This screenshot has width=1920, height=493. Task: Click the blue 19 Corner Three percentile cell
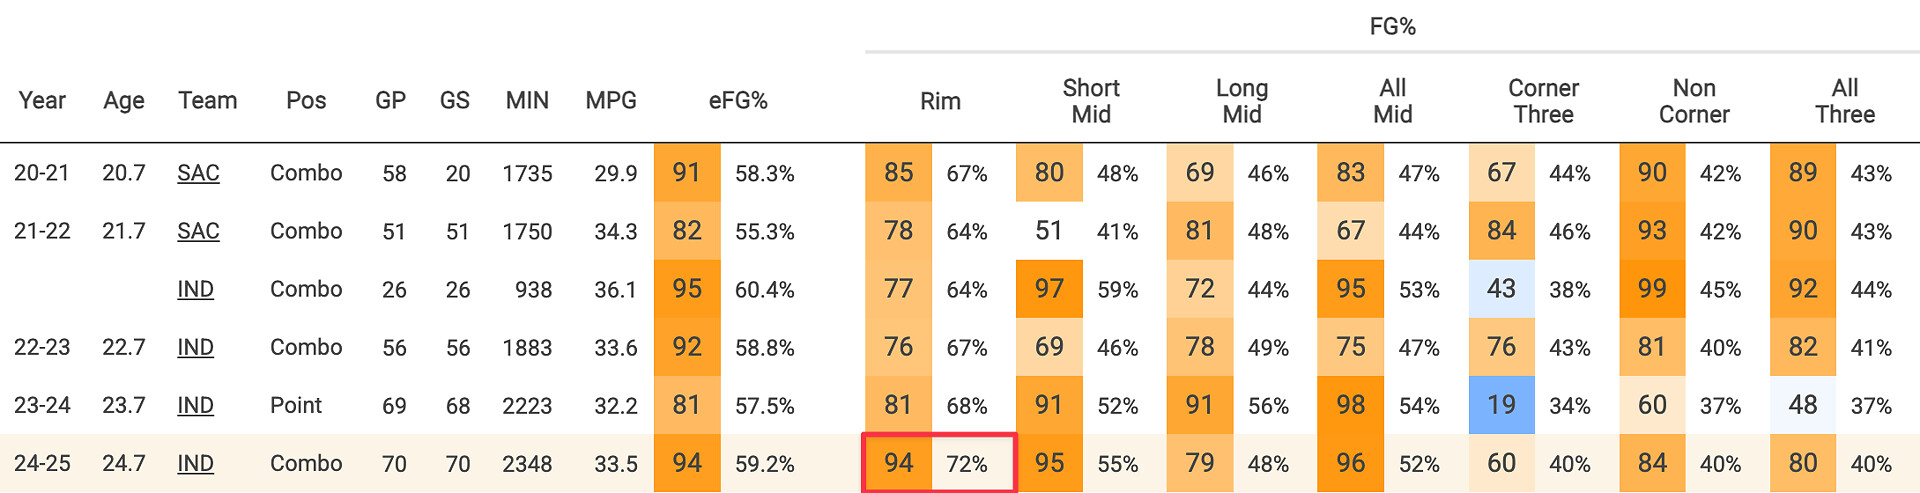(x=1501, y=405)
